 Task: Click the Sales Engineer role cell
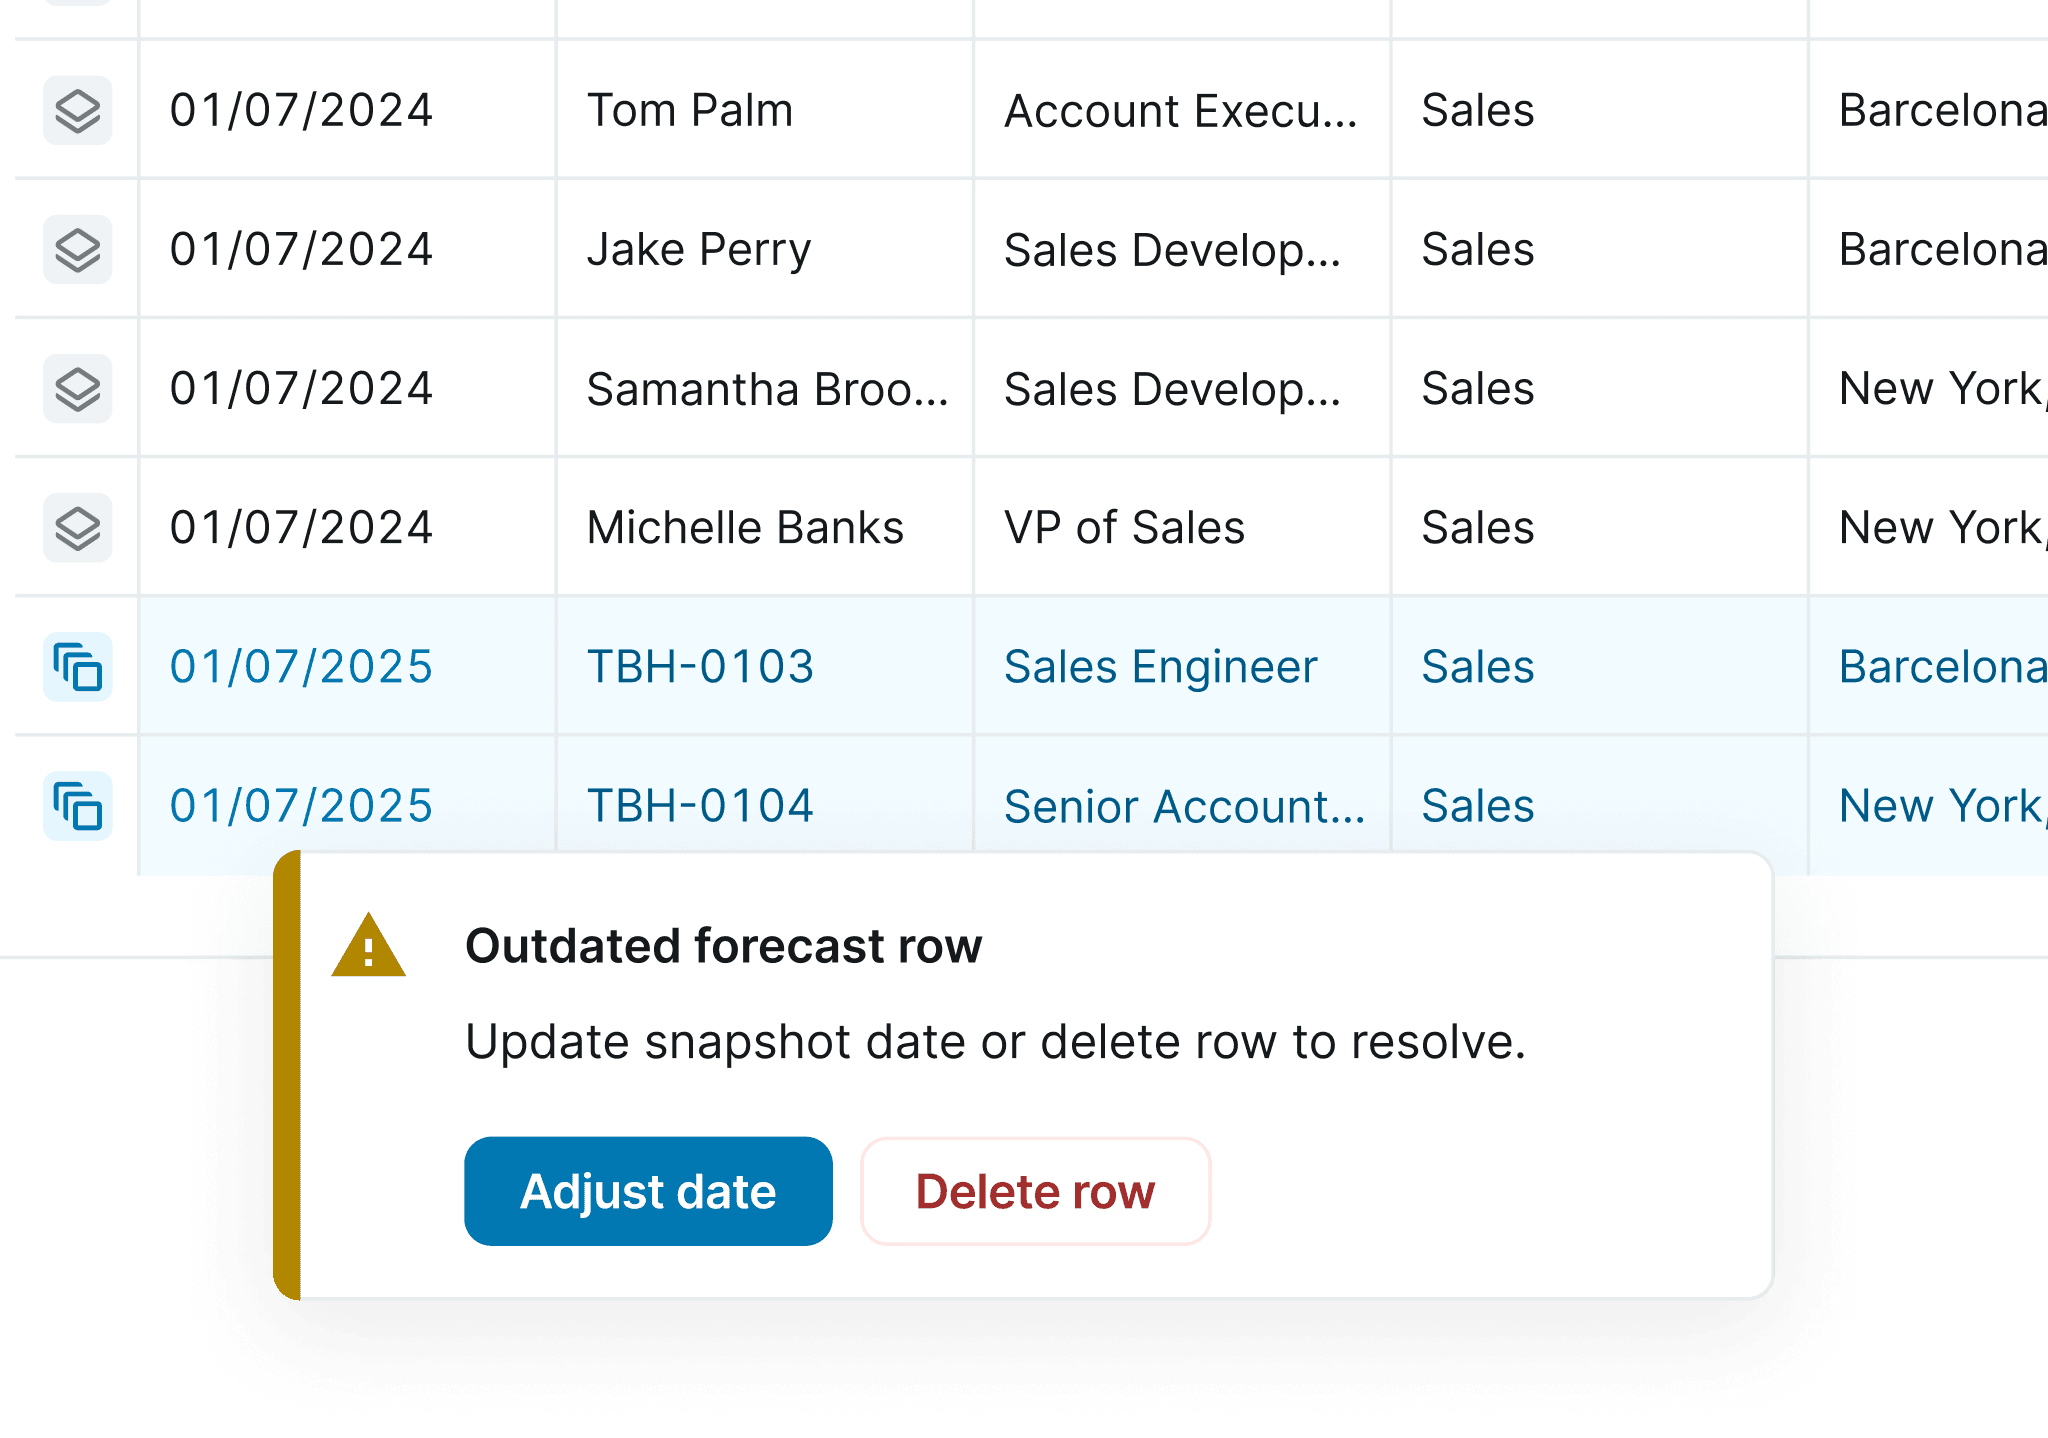coord(1160,666)
